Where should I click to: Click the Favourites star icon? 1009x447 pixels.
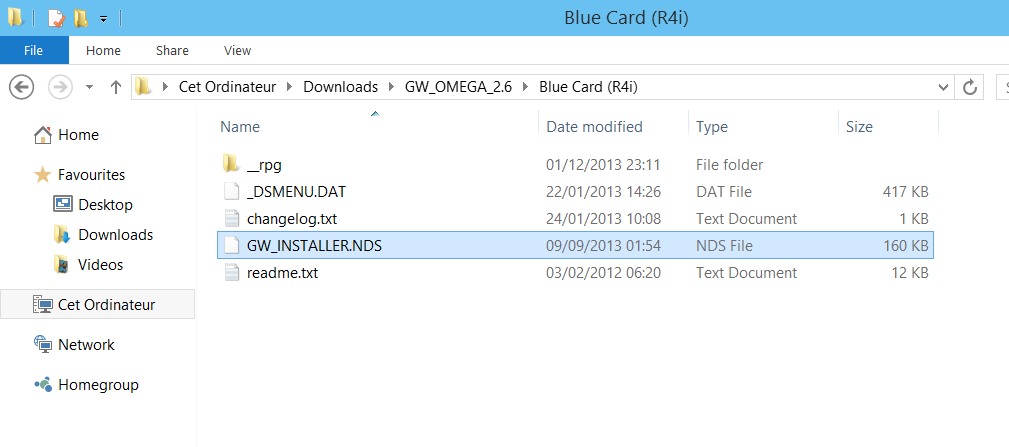[x=42, y=174]
